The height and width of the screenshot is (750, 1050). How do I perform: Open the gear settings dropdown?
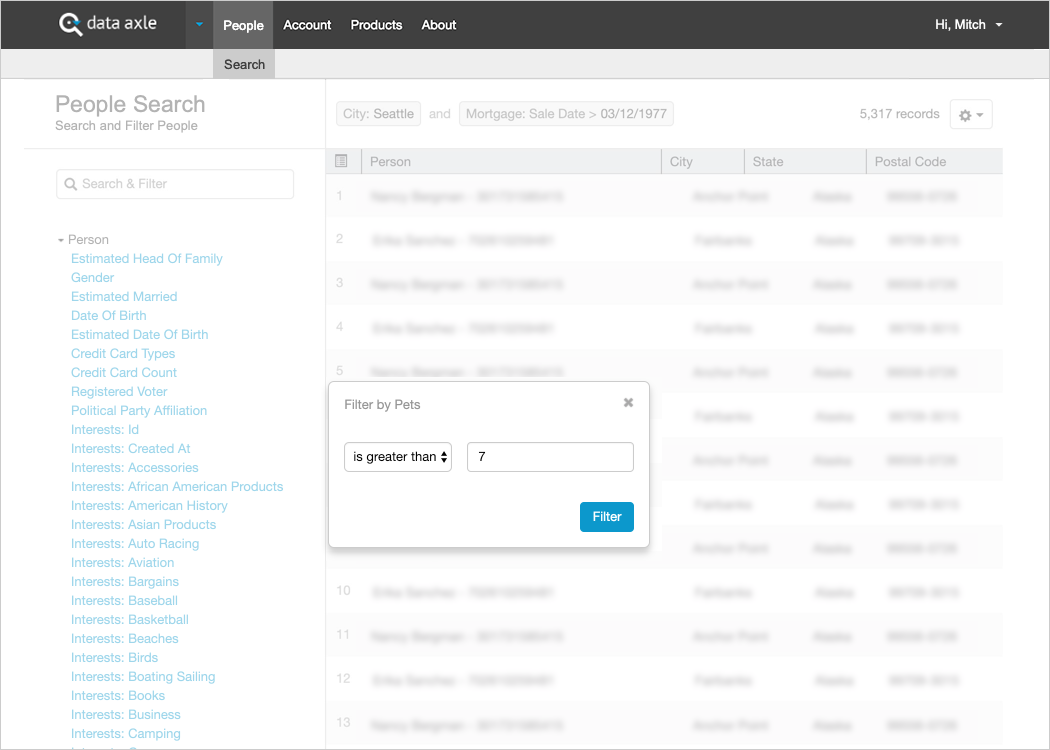coord(970,115)
